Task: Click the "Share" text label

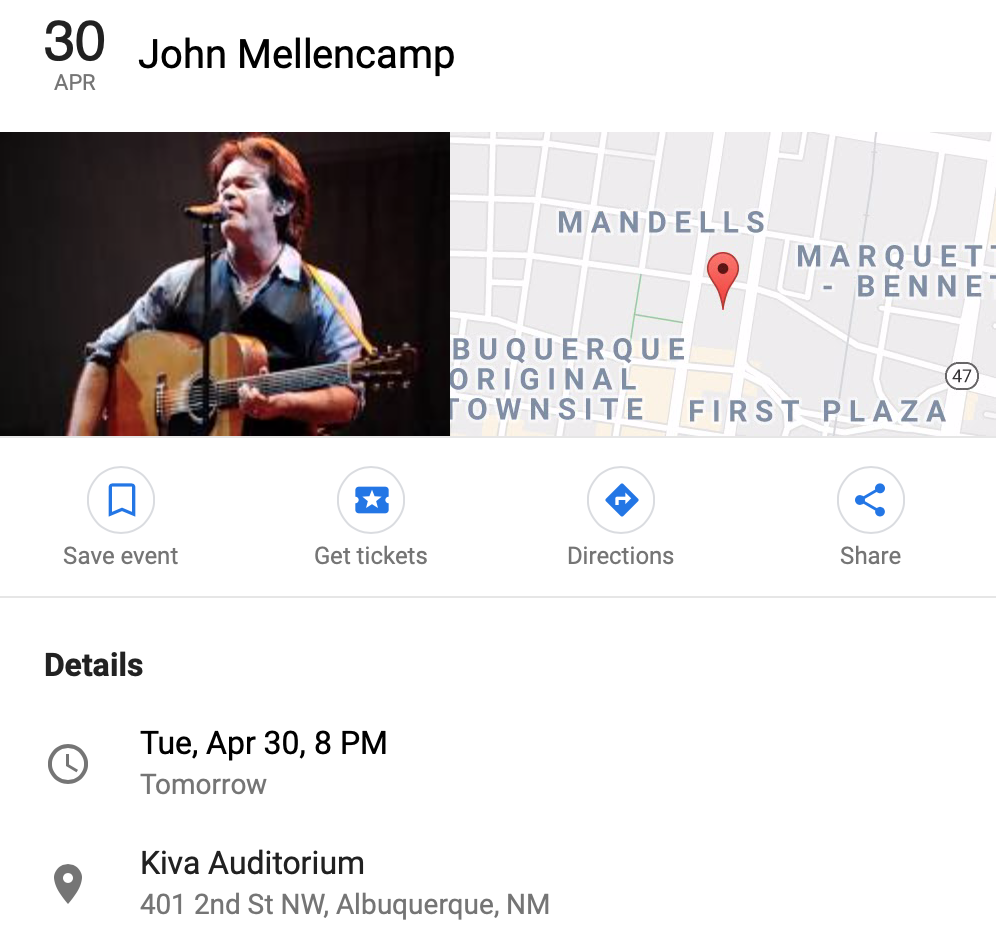Action: (870, 556)
